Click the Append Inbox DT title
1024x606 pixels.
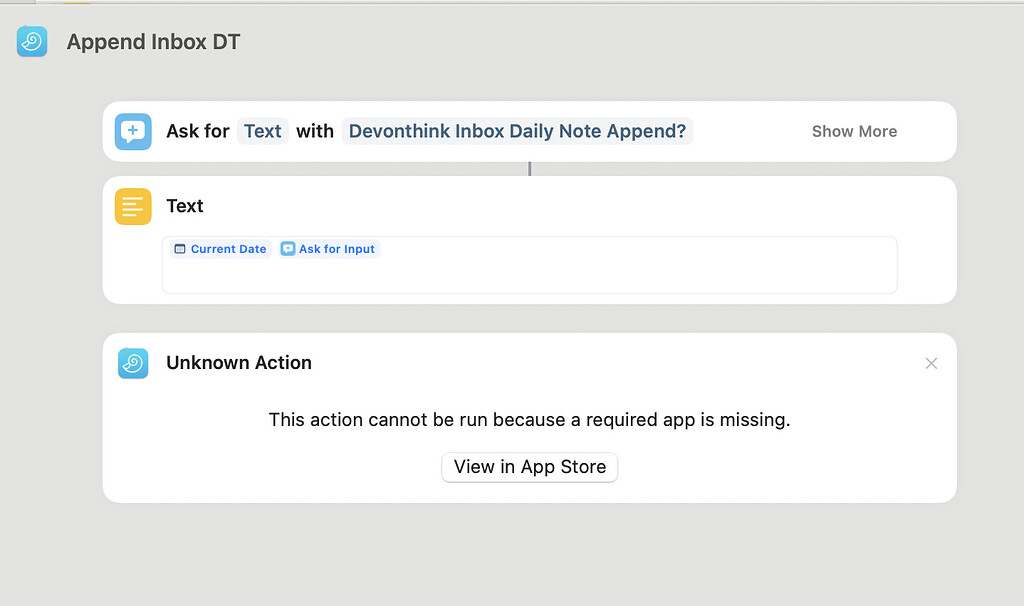[x=153, y=42]
